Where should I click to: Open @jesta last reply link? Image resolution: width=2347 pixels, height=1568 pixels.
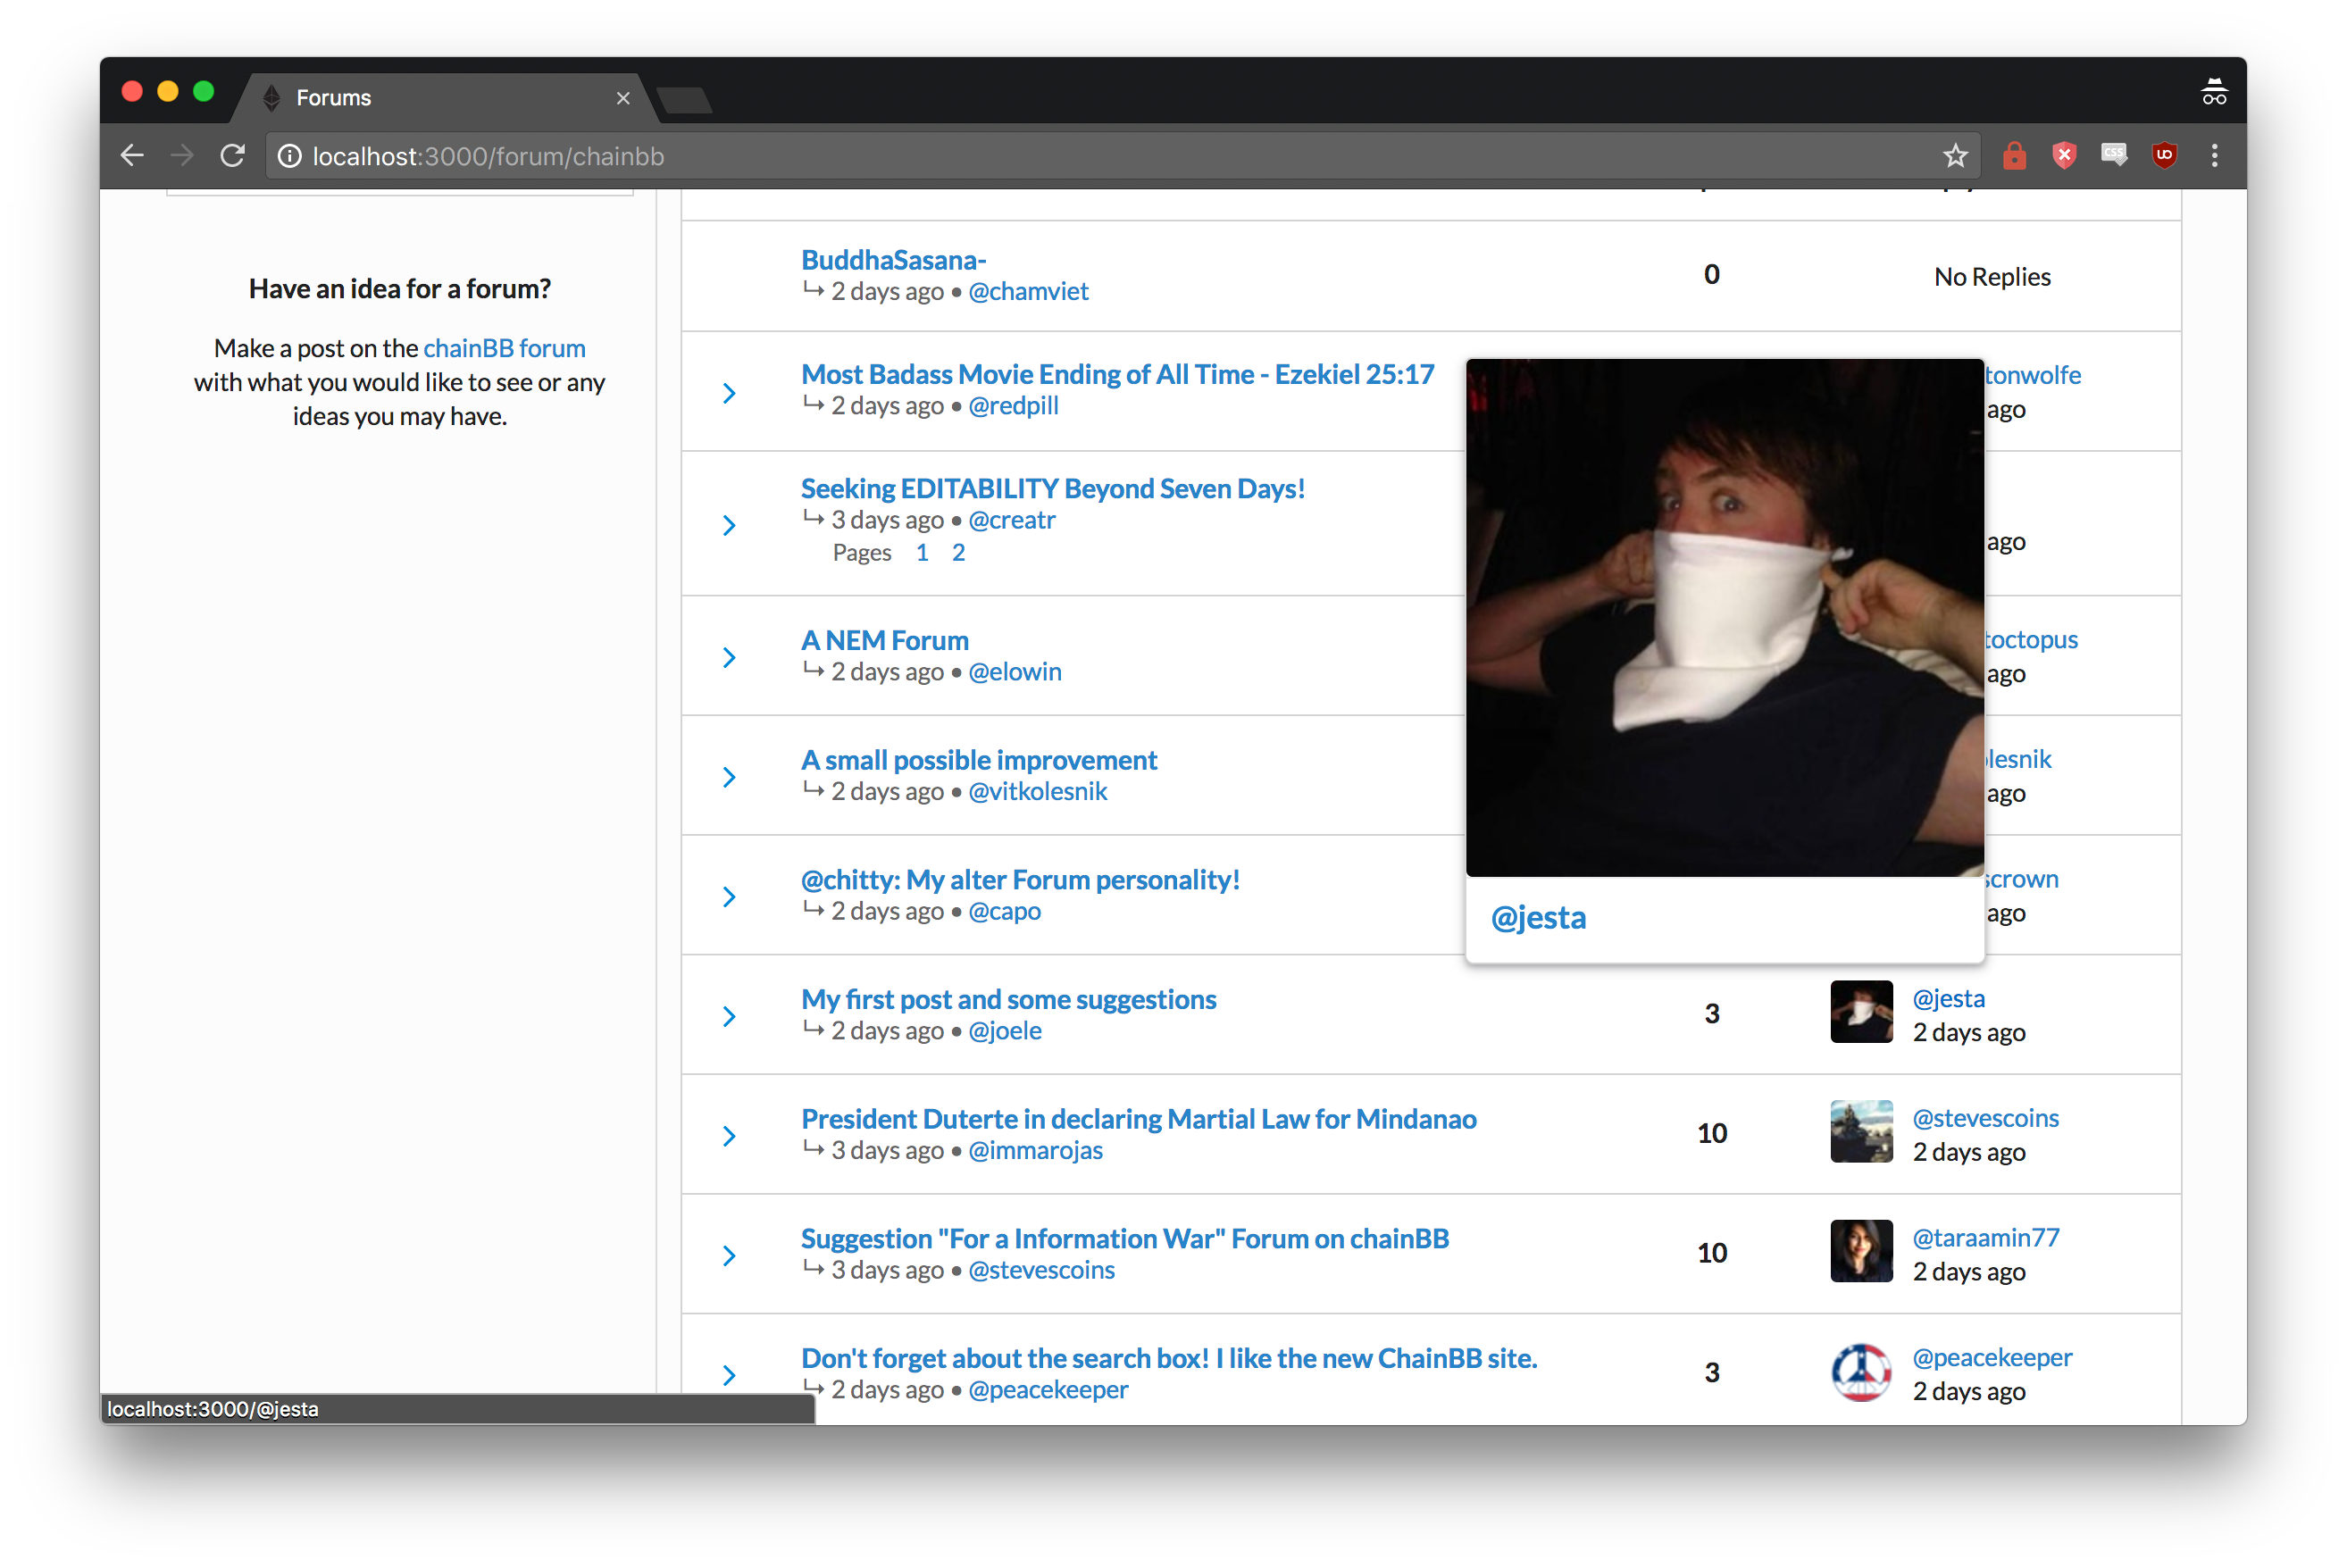coord(1948,998)
